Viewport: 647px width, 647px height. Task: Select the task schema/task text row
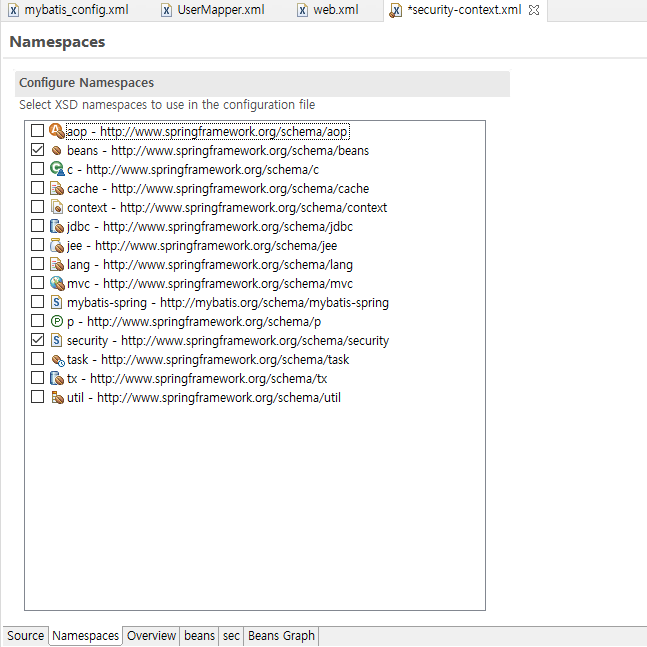tap(208, 359)
